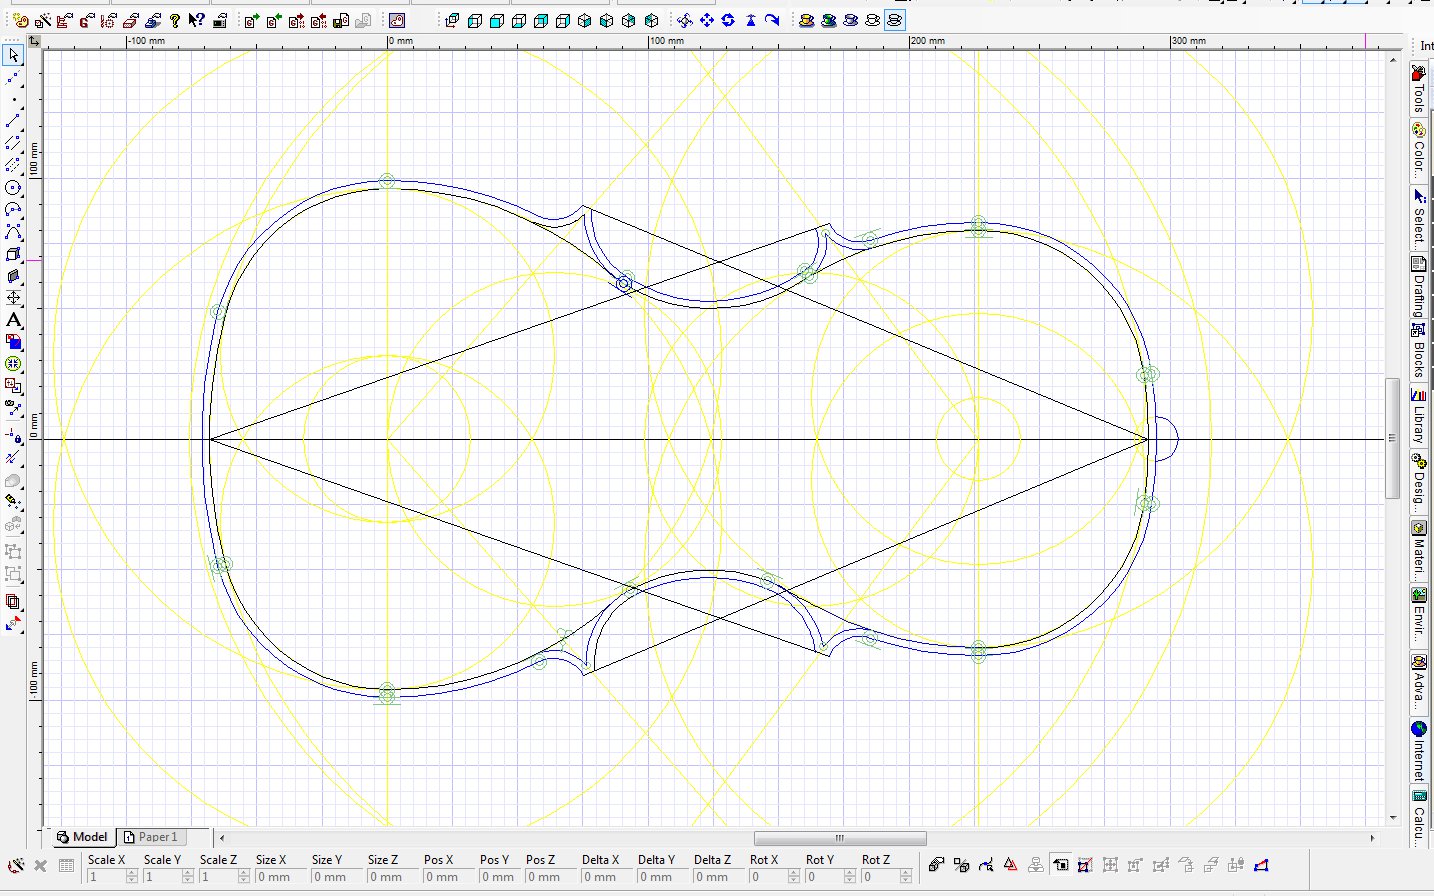Open the Library palette tab

click(x=1419, y=416)
